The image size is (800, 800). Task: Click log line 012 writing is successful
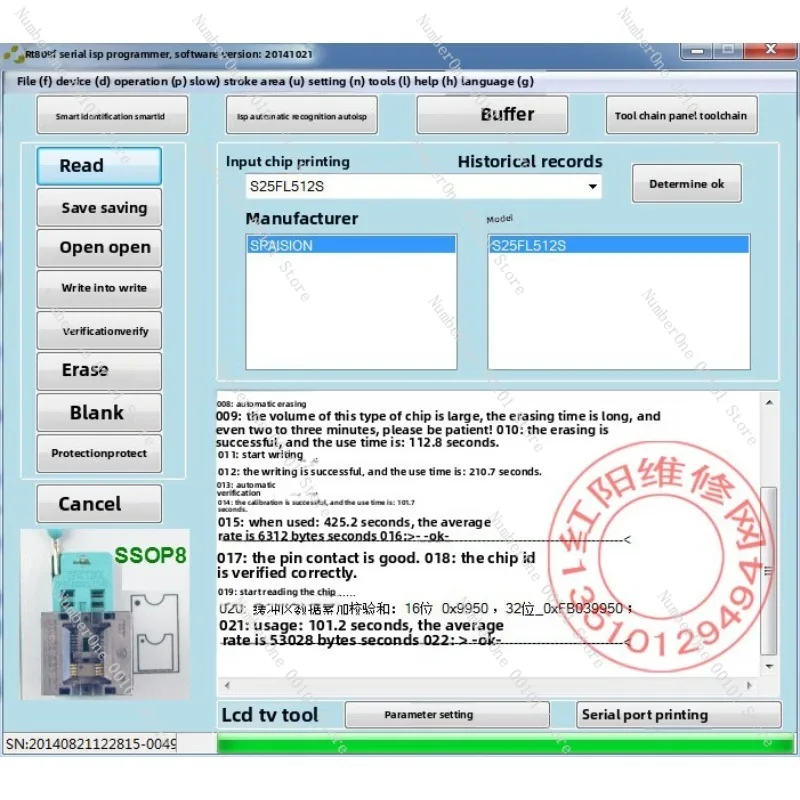[380, 471]
